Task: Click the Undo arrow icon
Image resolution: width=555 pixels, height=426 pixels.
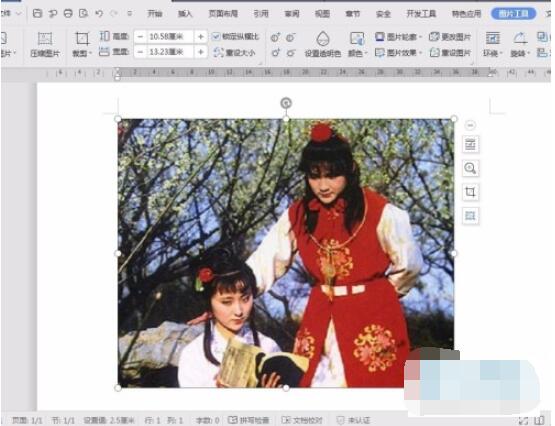Action: coord(99,14)
